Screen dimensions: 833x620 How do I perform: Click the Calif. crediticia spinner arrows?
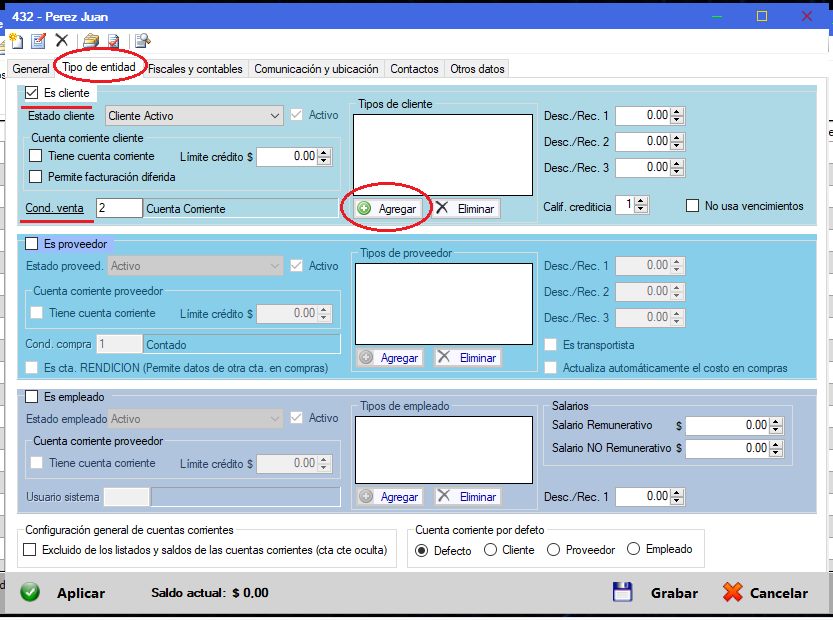pos(641,205)
